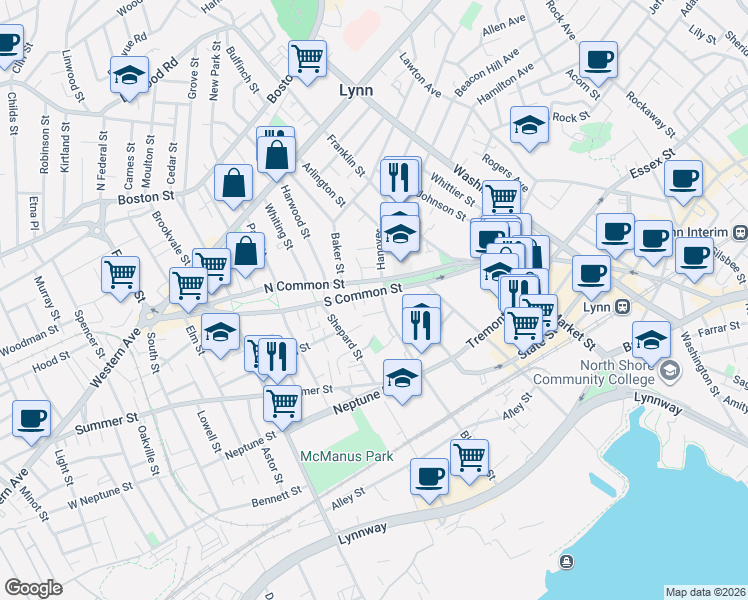Open the shopping bag marker near Harwood St
This screenshot has height=600, width=748.
tap(277, 157)
